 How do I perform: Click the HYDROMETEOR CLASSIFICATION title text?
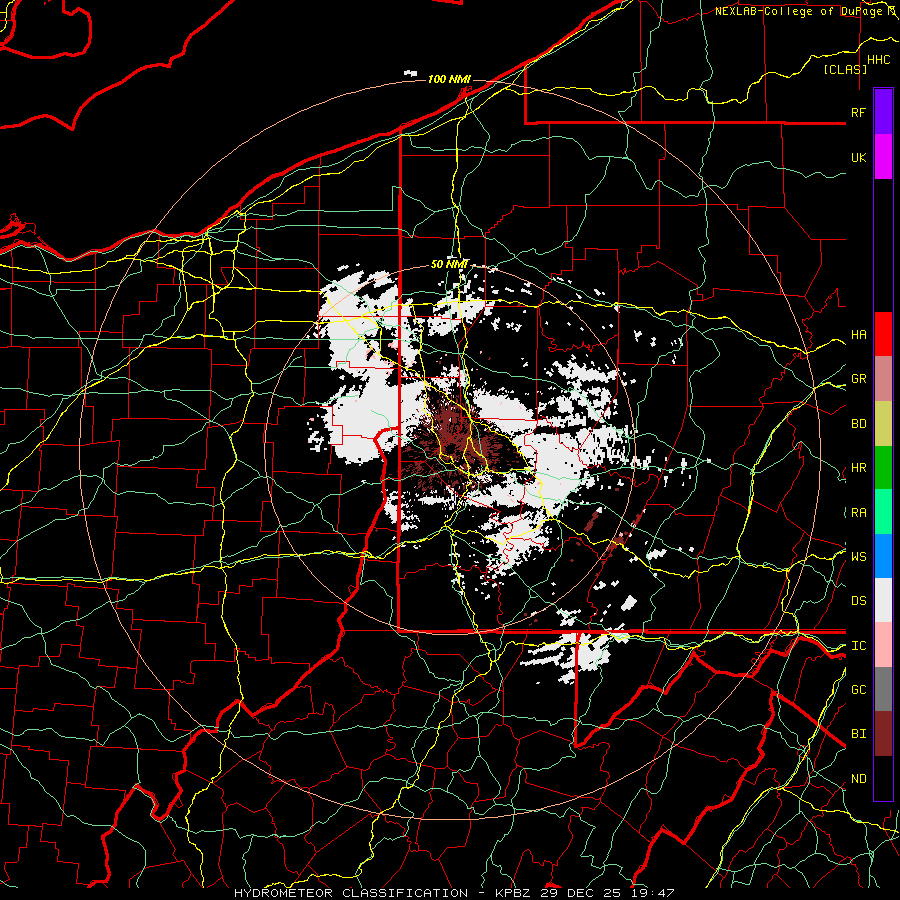pos(351,893)
